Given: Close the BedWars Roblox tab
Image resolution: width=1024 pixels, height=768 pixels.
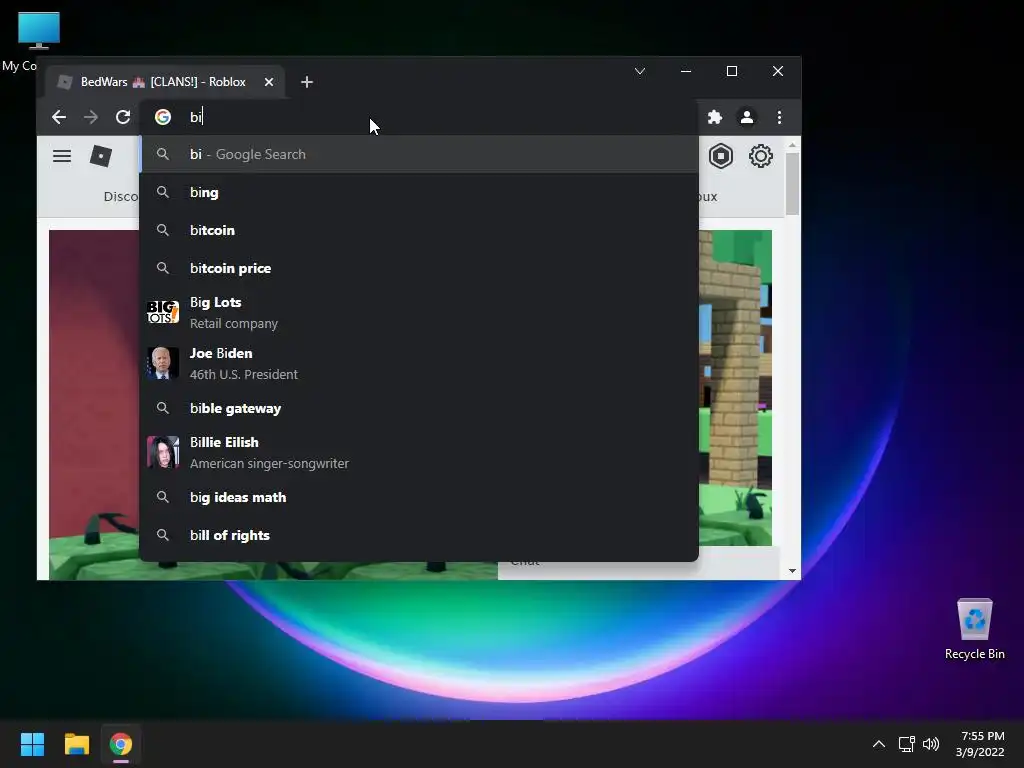Looking at the screenshot, I should tap(268, 82).
